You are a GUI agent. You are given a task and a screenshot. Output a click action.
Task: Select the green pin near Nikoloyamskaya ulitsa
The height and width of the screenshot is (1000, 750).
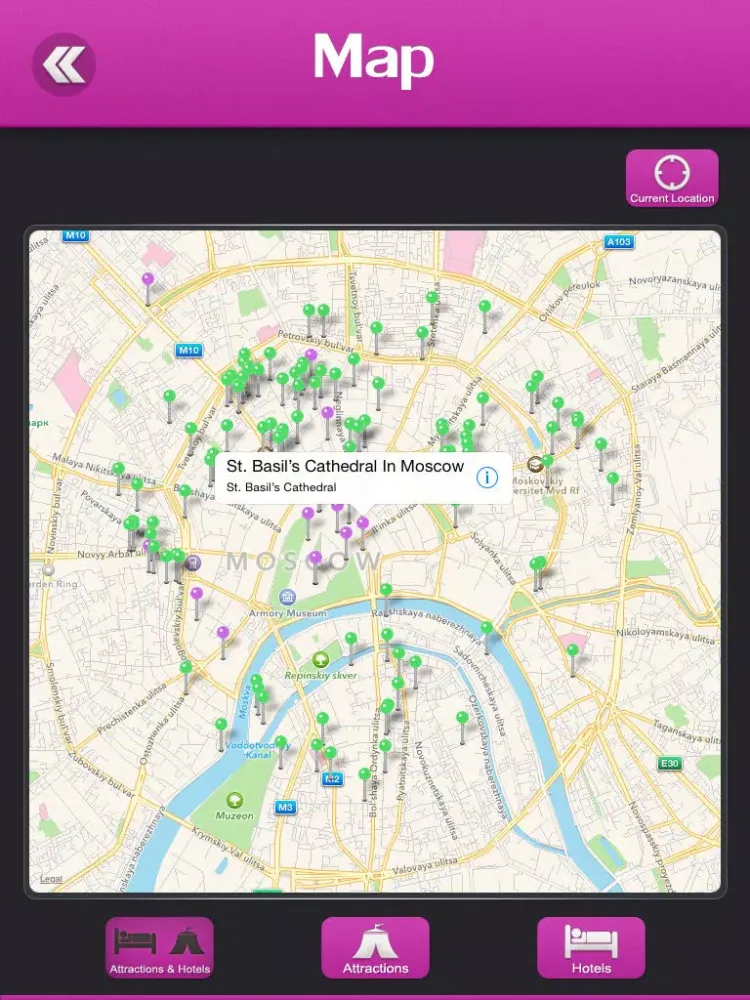pyautogui.click(x=572, y=652)
